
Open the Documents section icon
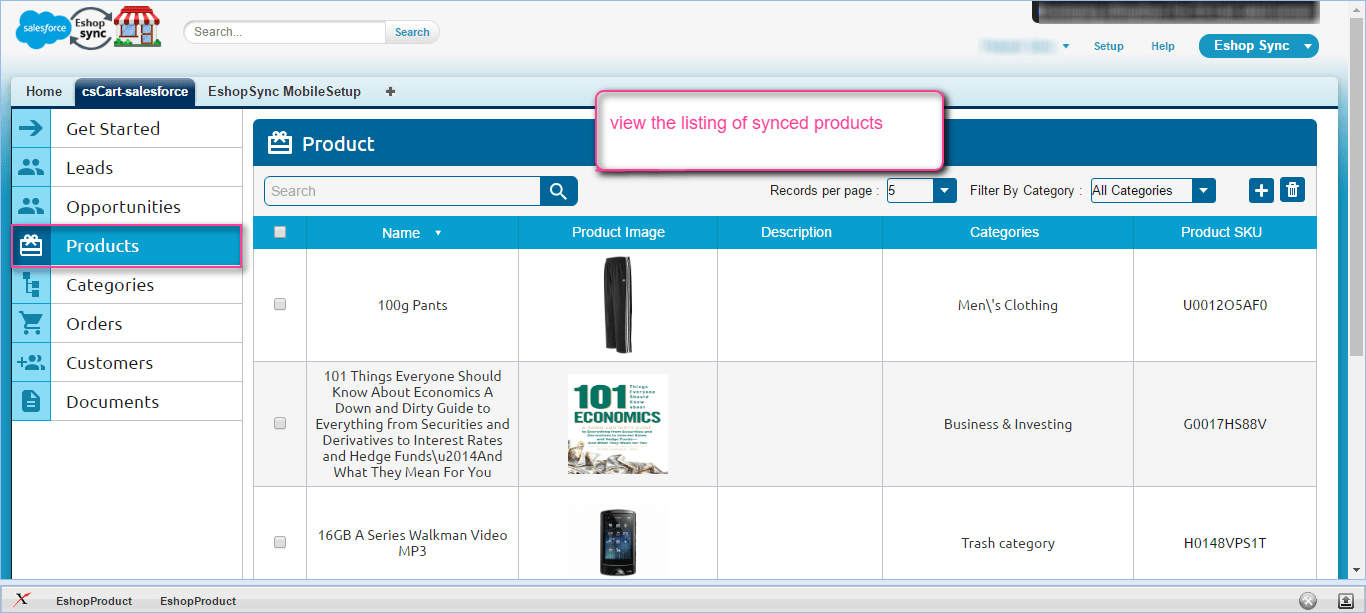click(30, 400)
